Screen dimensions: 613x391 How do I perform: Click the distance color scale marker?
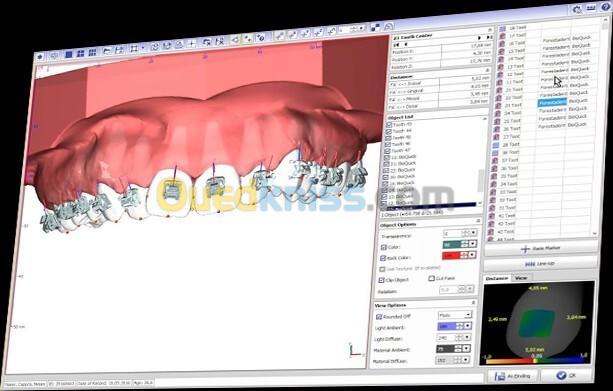(535, 361)
